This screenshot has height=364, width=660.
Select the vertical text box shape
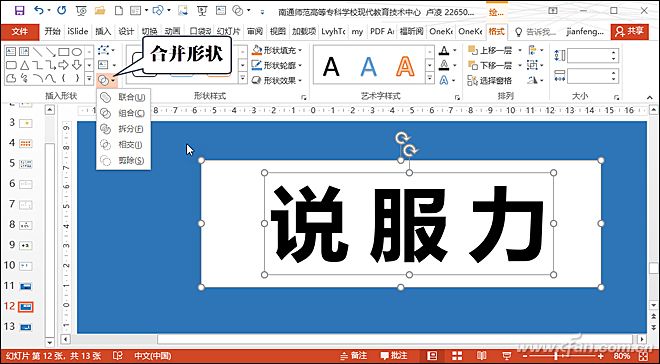[24, 52]
